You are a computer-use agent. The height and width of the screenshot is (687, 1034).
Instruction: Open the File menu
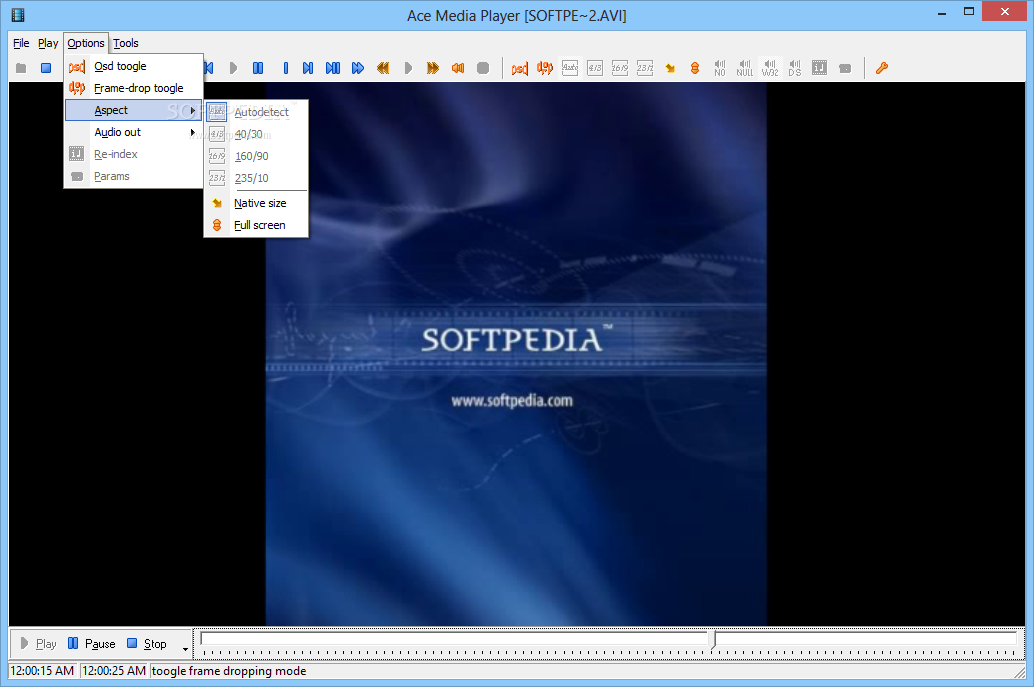[21, 43]
